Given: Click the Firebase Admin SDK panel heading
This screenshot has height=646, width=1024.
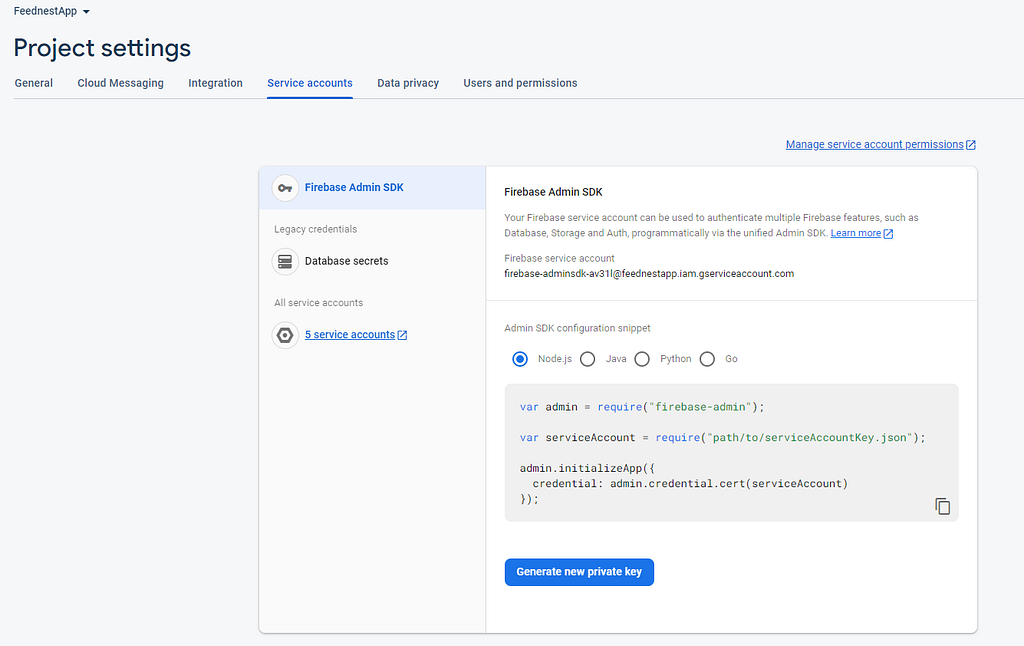Looking at the screenshot, I should [553, 192].
